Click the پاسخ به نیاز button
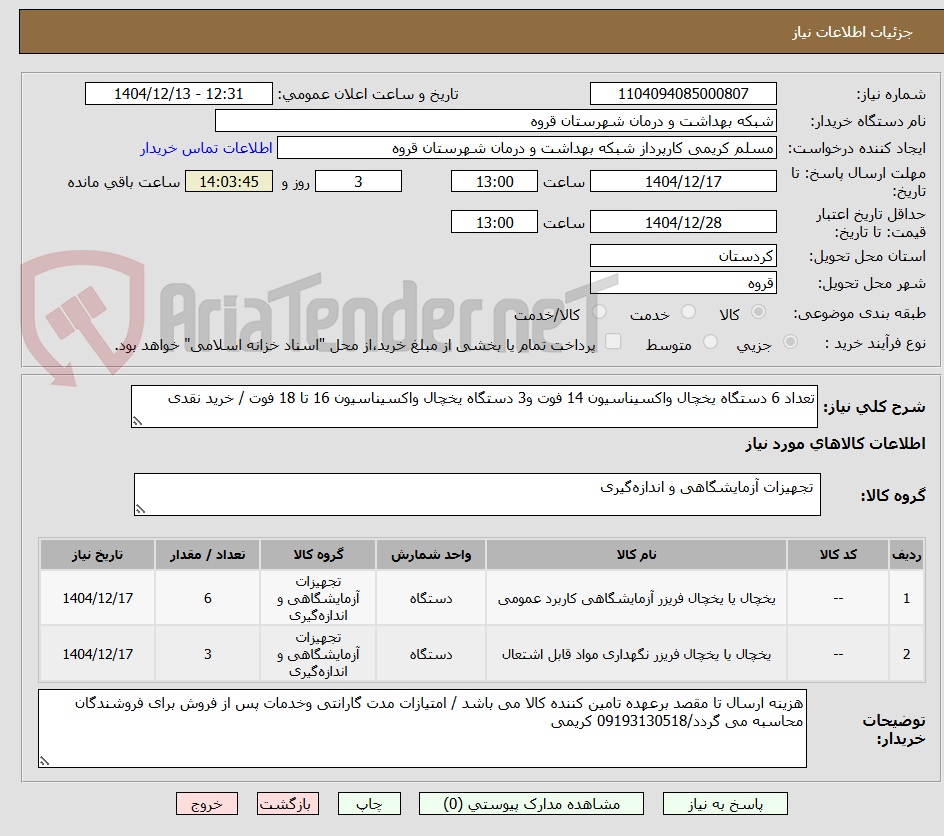Viewport: 944px width, 836px height. pos(725,803)
